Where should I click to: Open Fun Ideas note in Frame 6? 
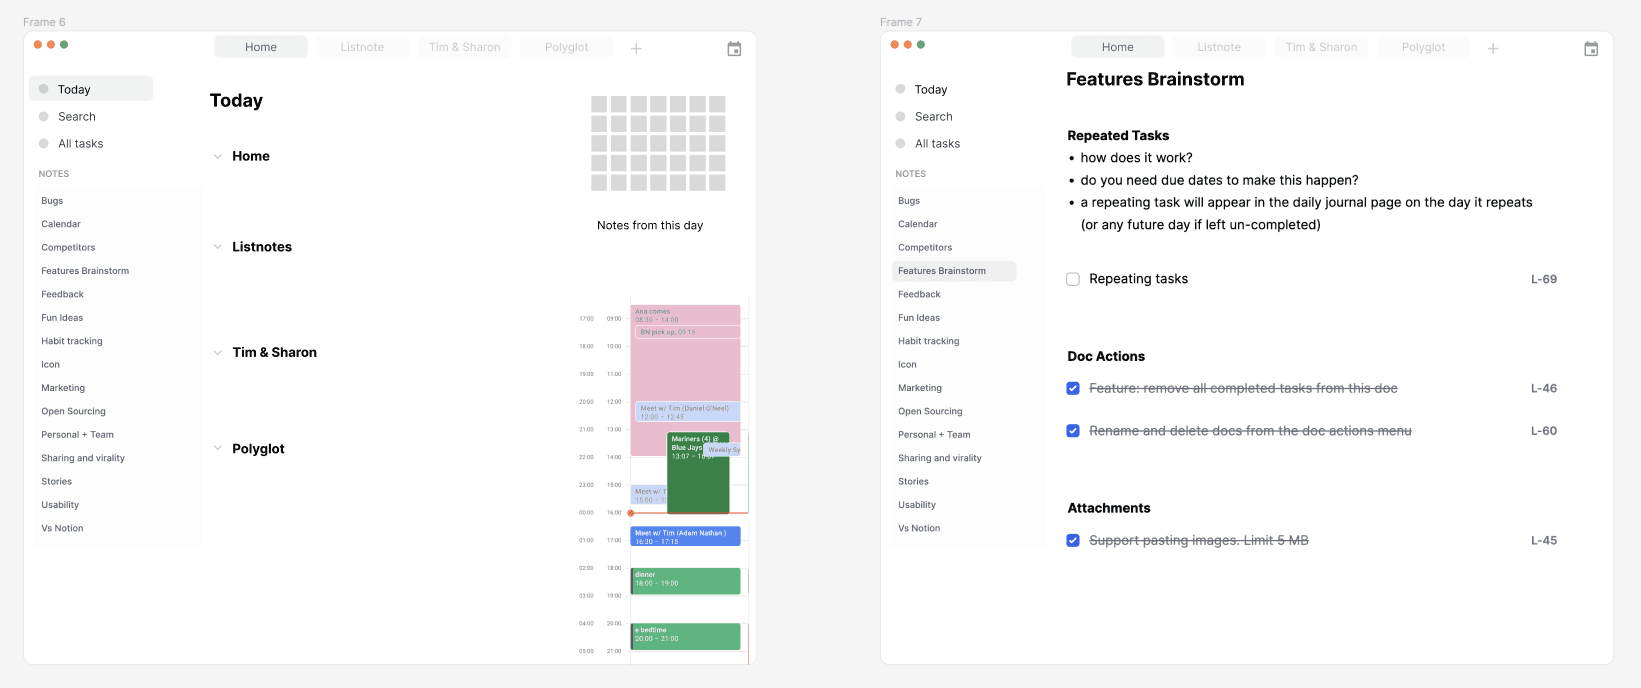62,318
